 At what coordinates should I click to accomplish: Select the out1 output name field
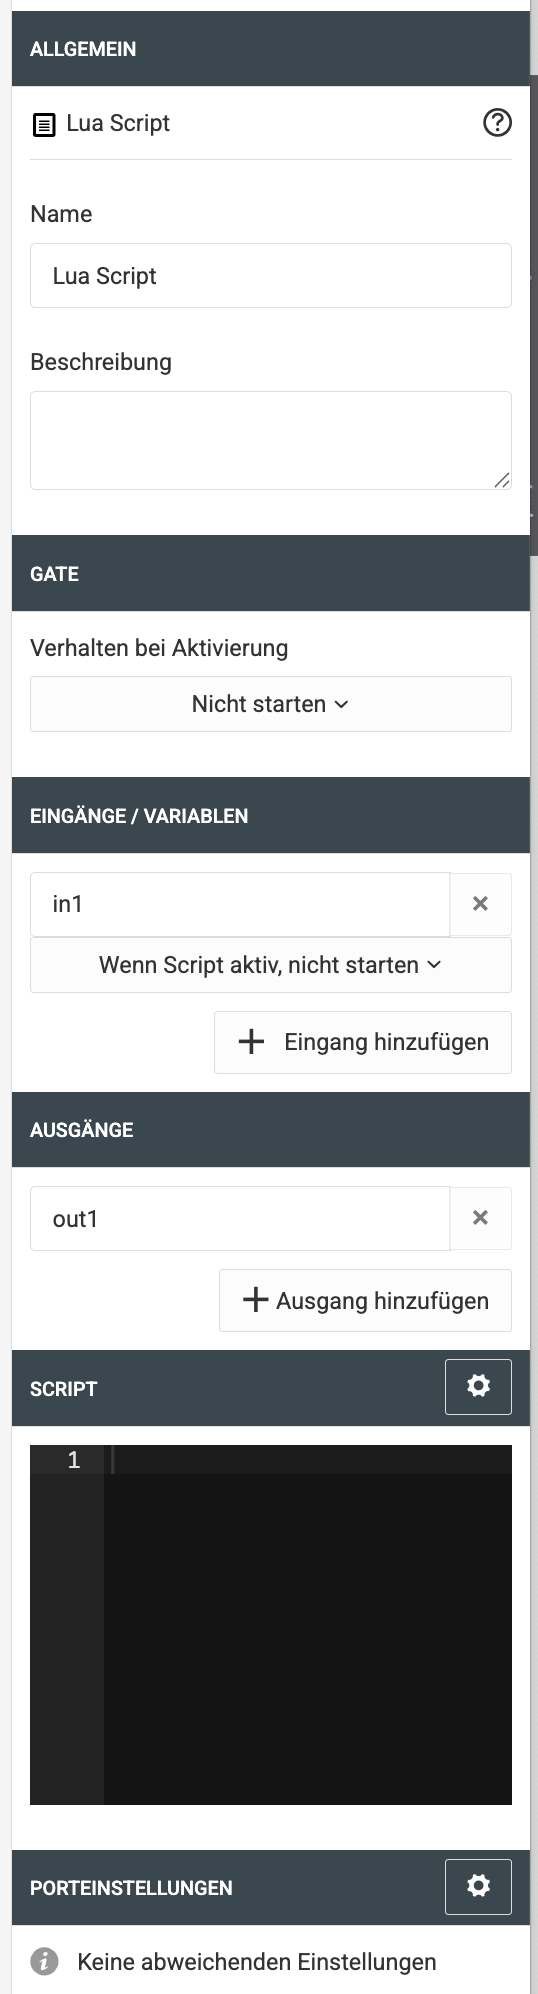point(240,1218)
